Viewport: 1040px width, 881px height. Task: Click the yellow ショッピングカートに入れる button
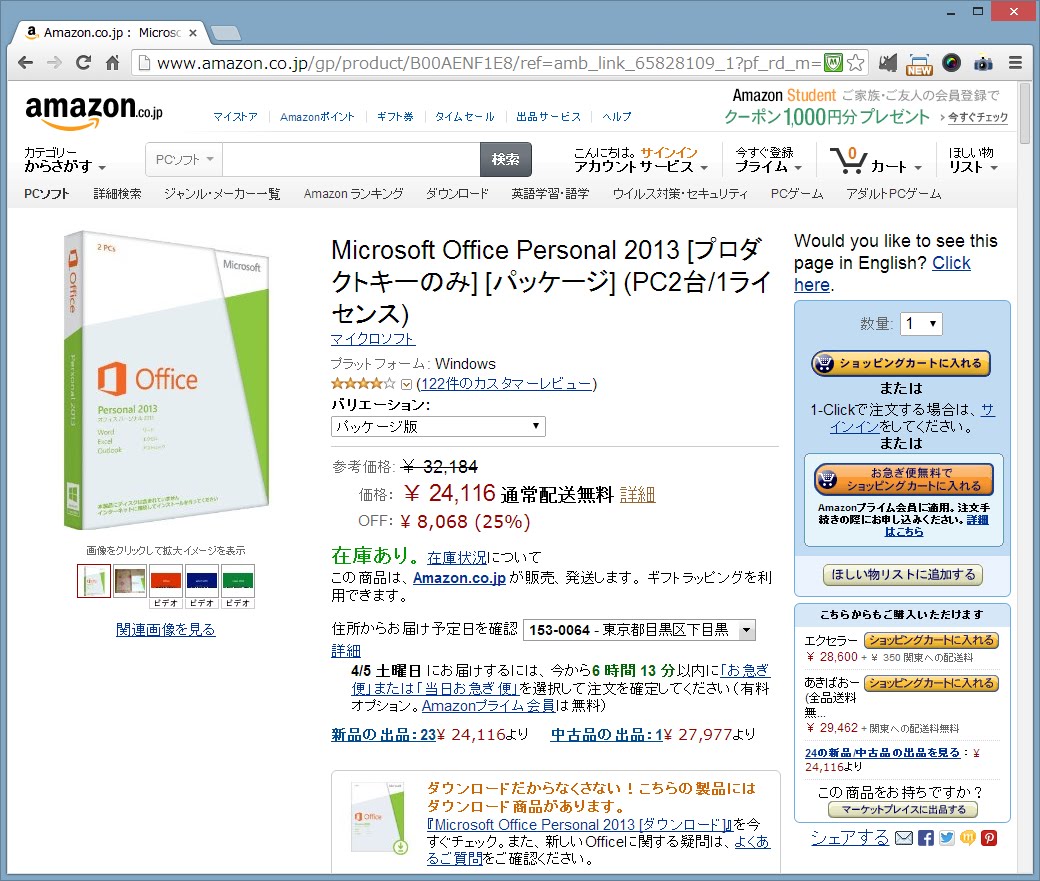pyautogui.click(x=901, y=364)
